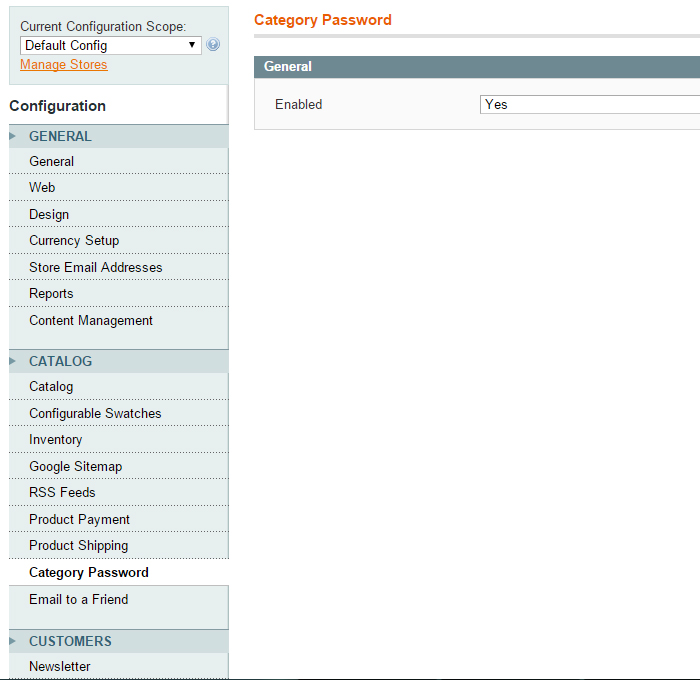Open Configurable Swatches settings
The image size is (700, 680).
pyautogui.click(x=95, y=413)
